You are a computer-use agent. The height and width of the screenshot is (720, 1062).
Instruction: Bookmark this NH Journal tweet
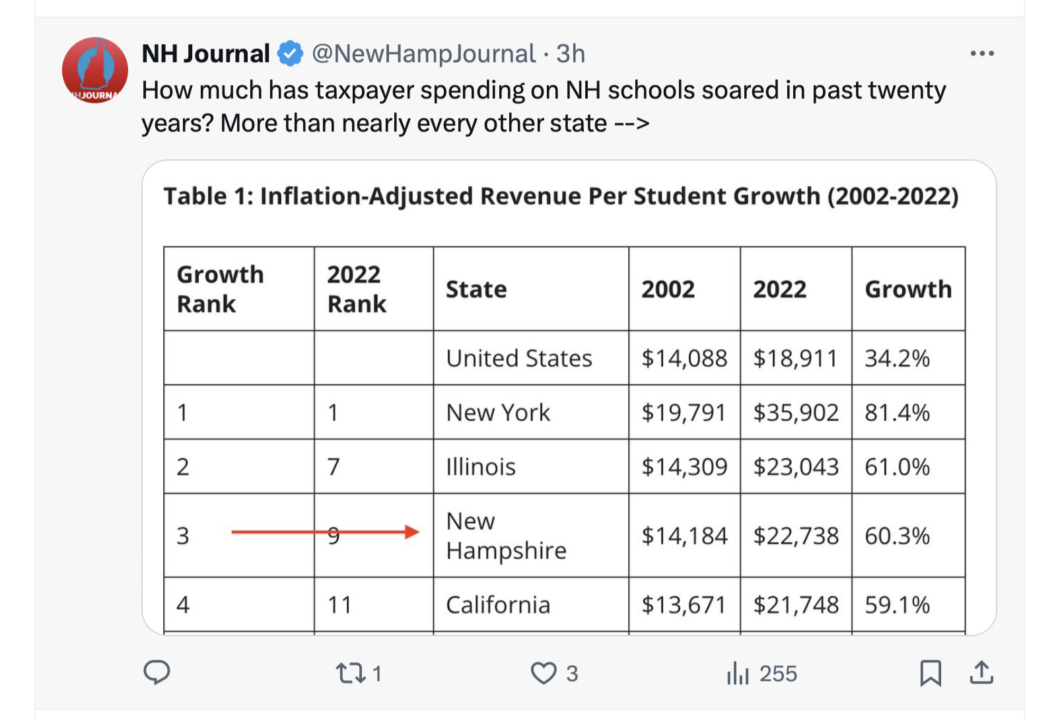930,674
